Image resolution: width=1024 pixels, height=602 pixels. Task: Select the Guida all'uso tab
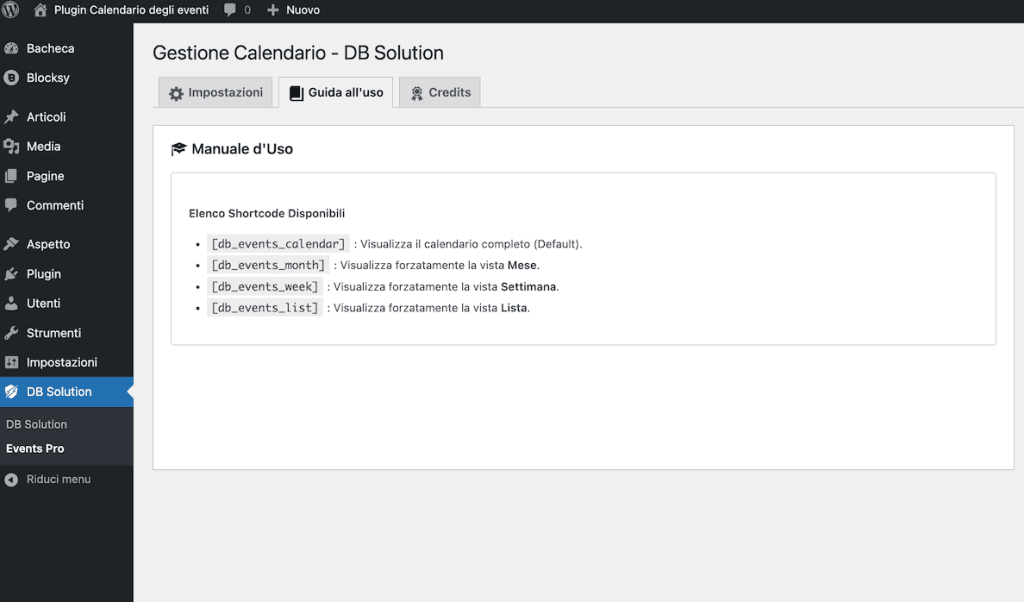pyautogui.click(x=336, y=93)
